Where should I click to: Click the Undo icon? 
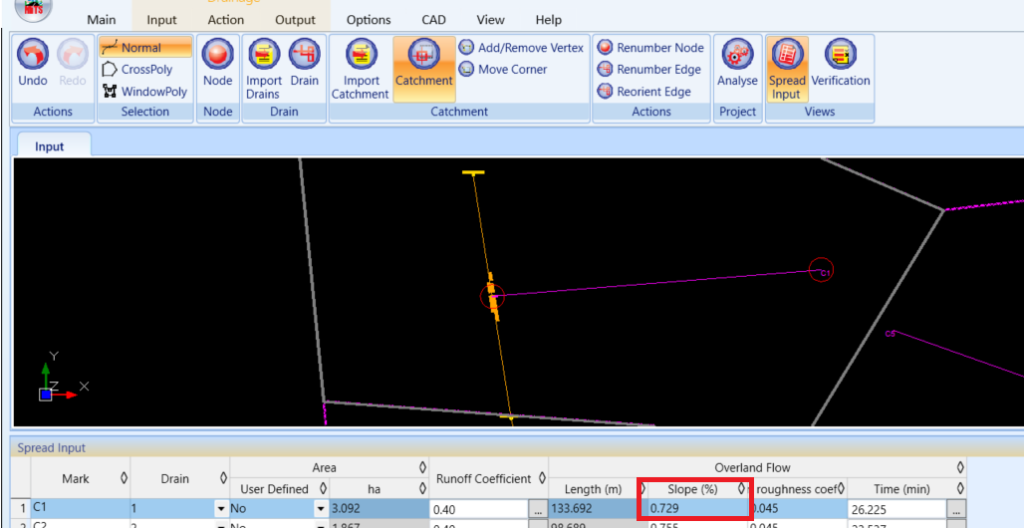[x=33, y=54]
